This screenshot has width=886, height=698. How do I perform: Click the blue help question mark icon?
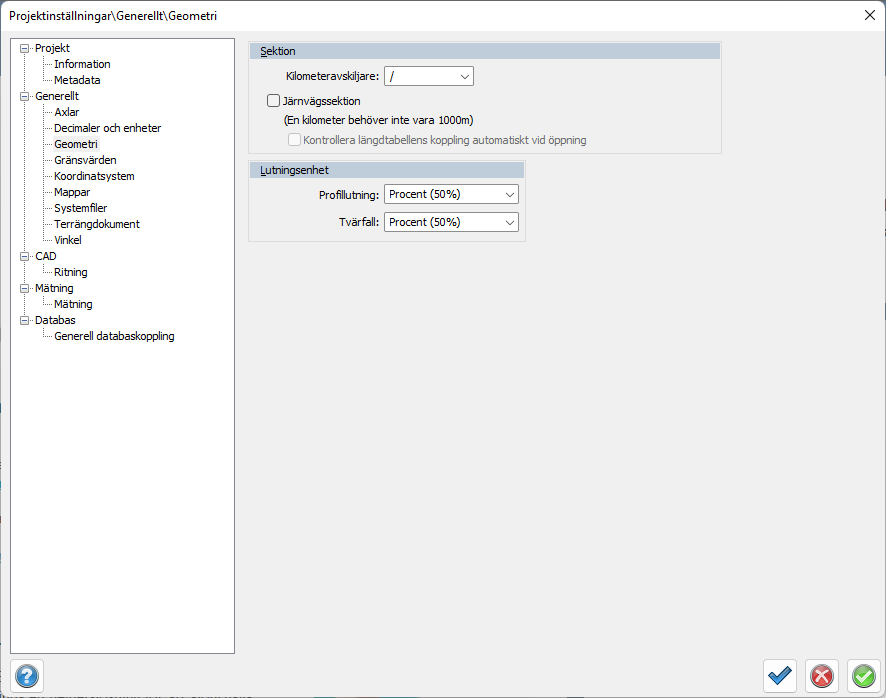[27, 676]
